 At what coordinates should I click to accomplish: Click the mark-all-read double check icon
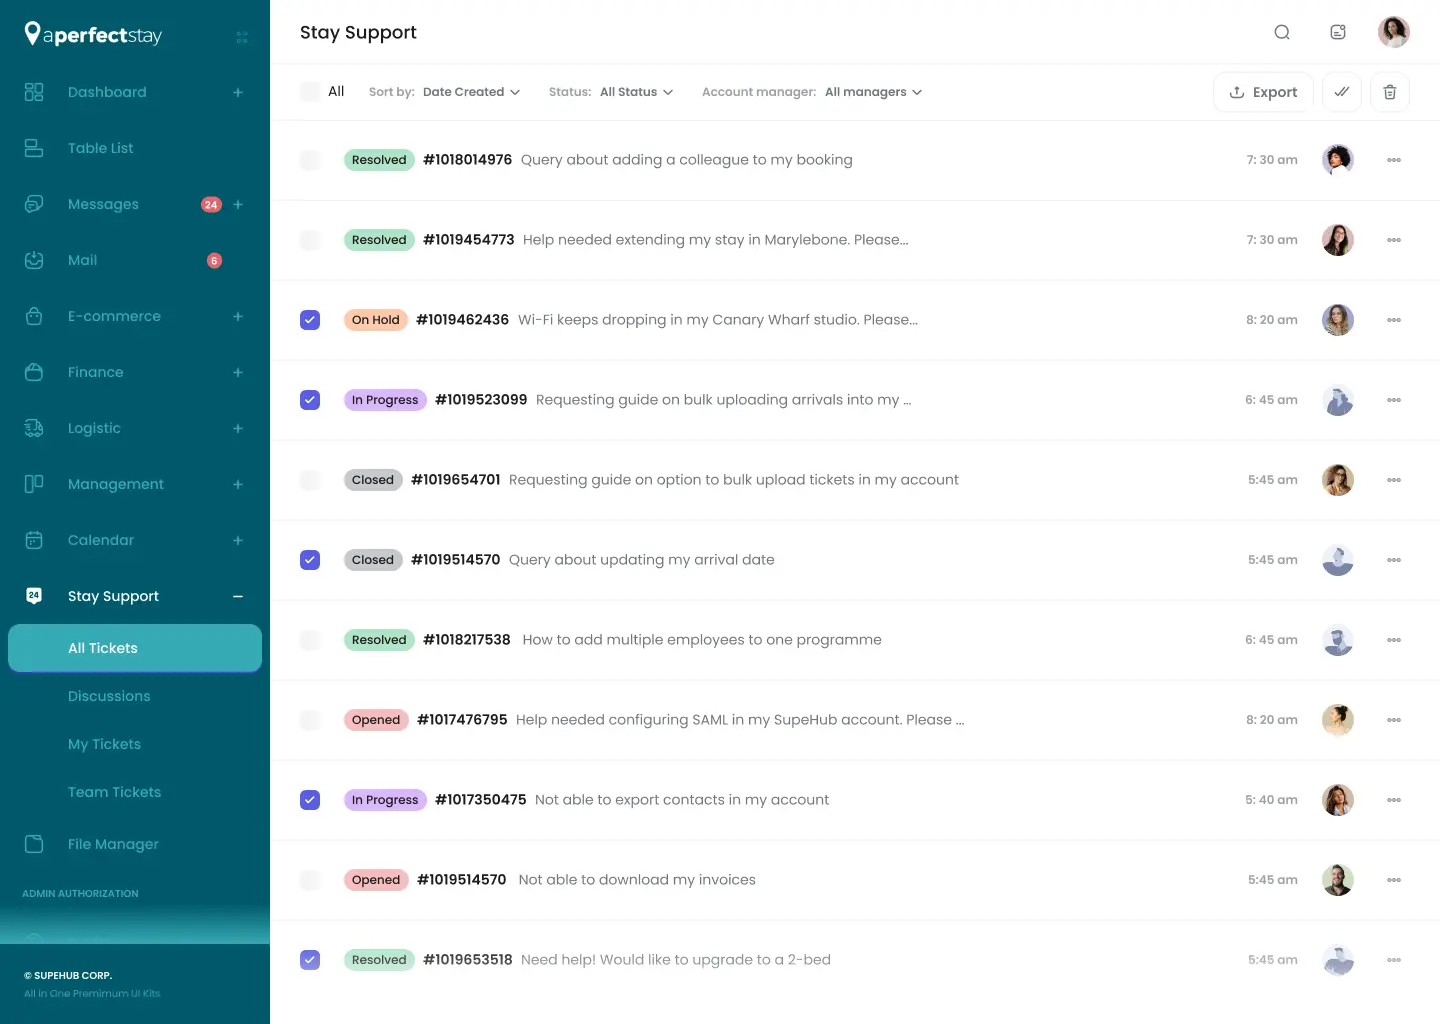[1342, 92]
